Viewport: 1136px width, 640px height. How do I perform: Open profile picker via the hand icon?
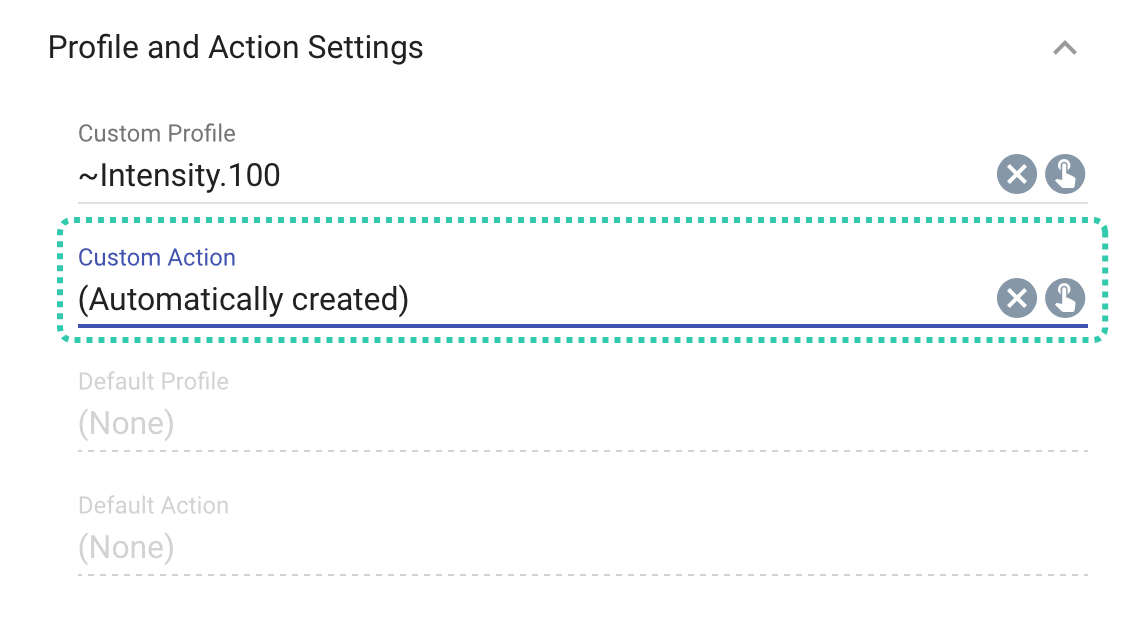(1064, 174)
